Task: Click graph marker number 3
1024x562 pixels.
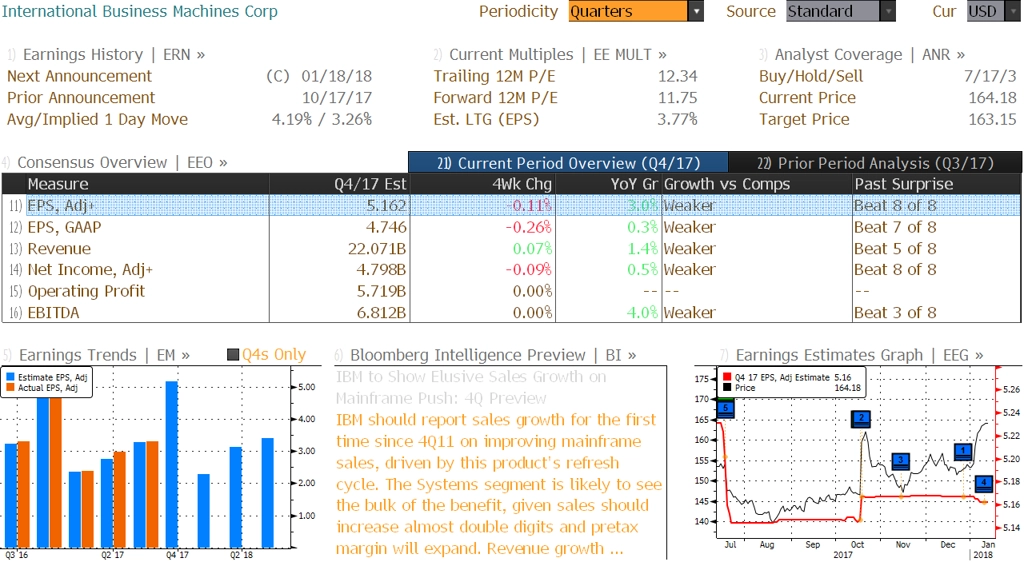Action: coord(901,461)
